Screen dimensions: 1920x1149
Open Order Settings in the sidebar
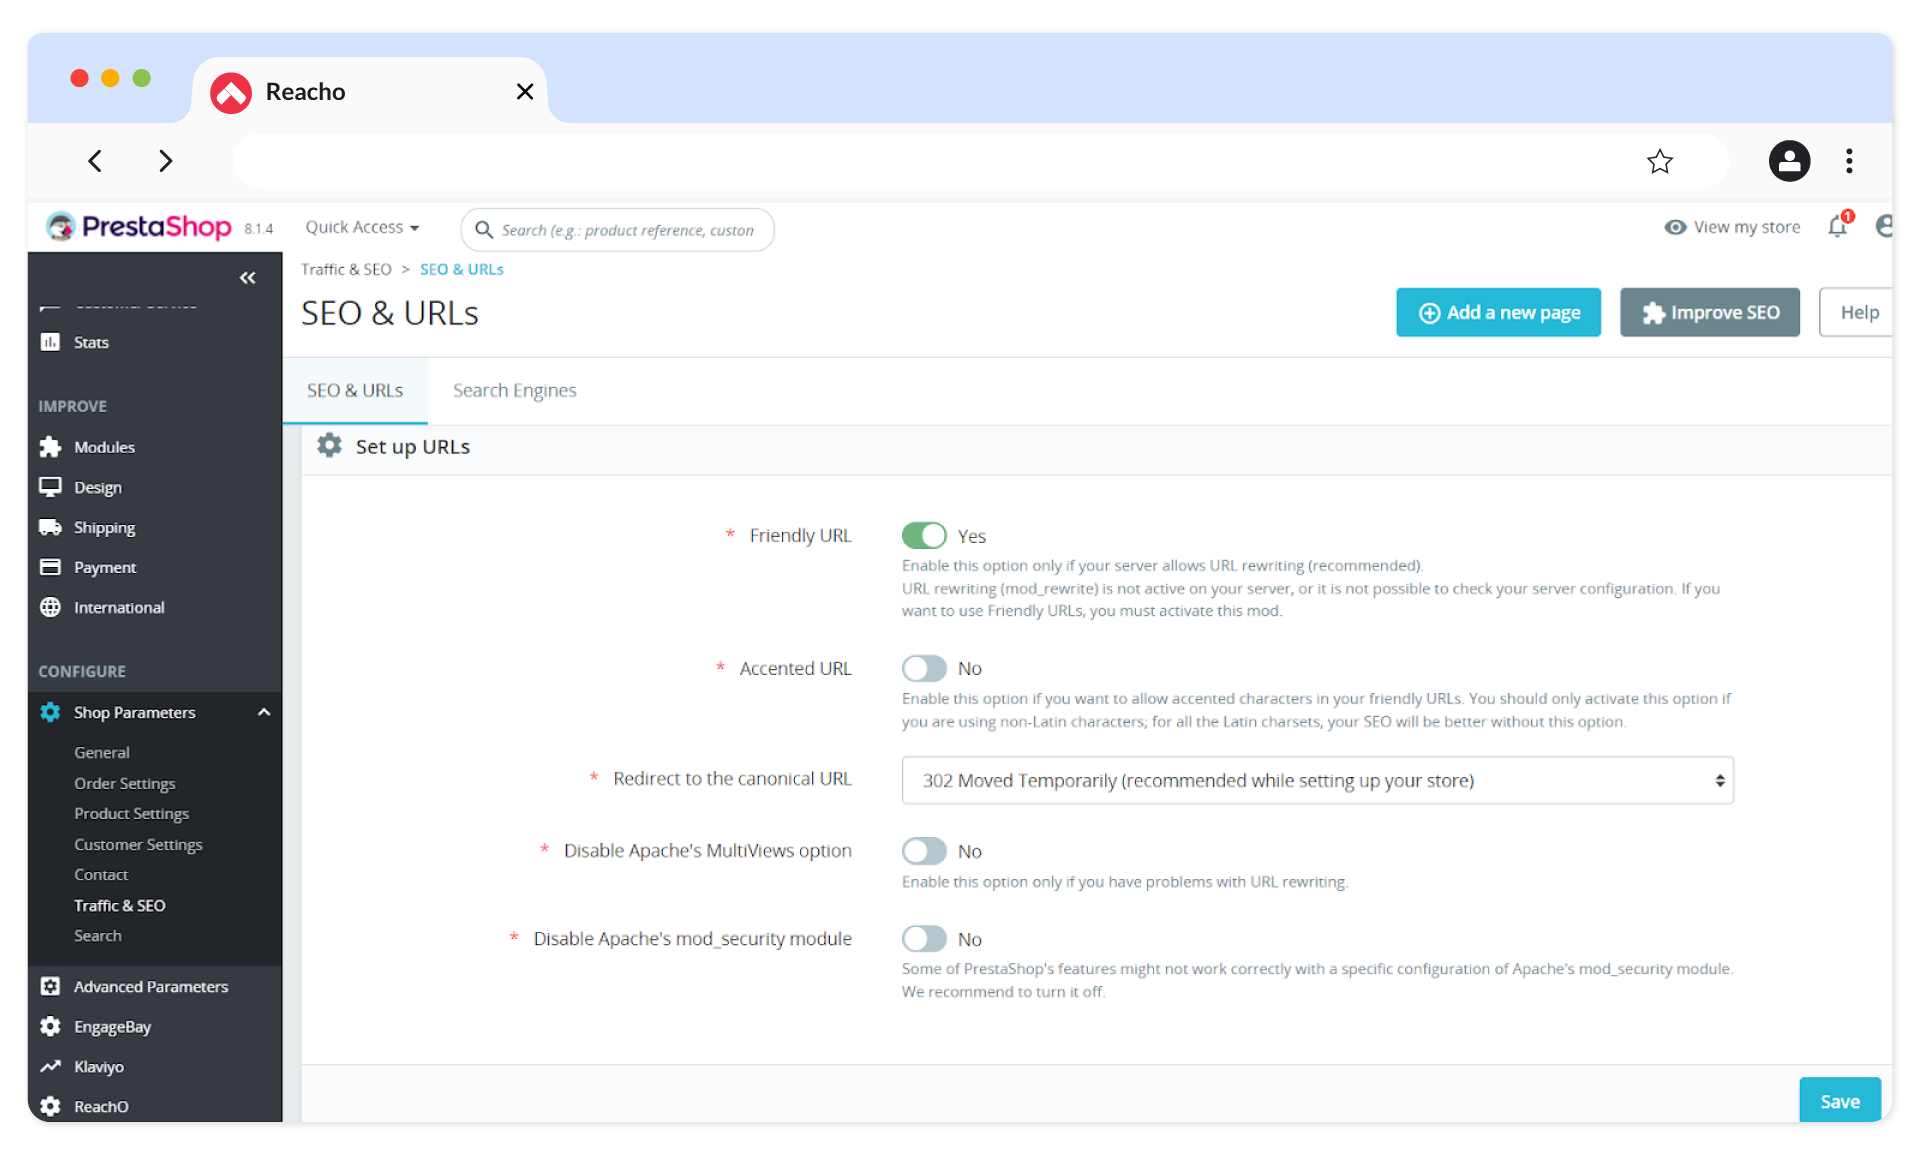pos(125,783)
